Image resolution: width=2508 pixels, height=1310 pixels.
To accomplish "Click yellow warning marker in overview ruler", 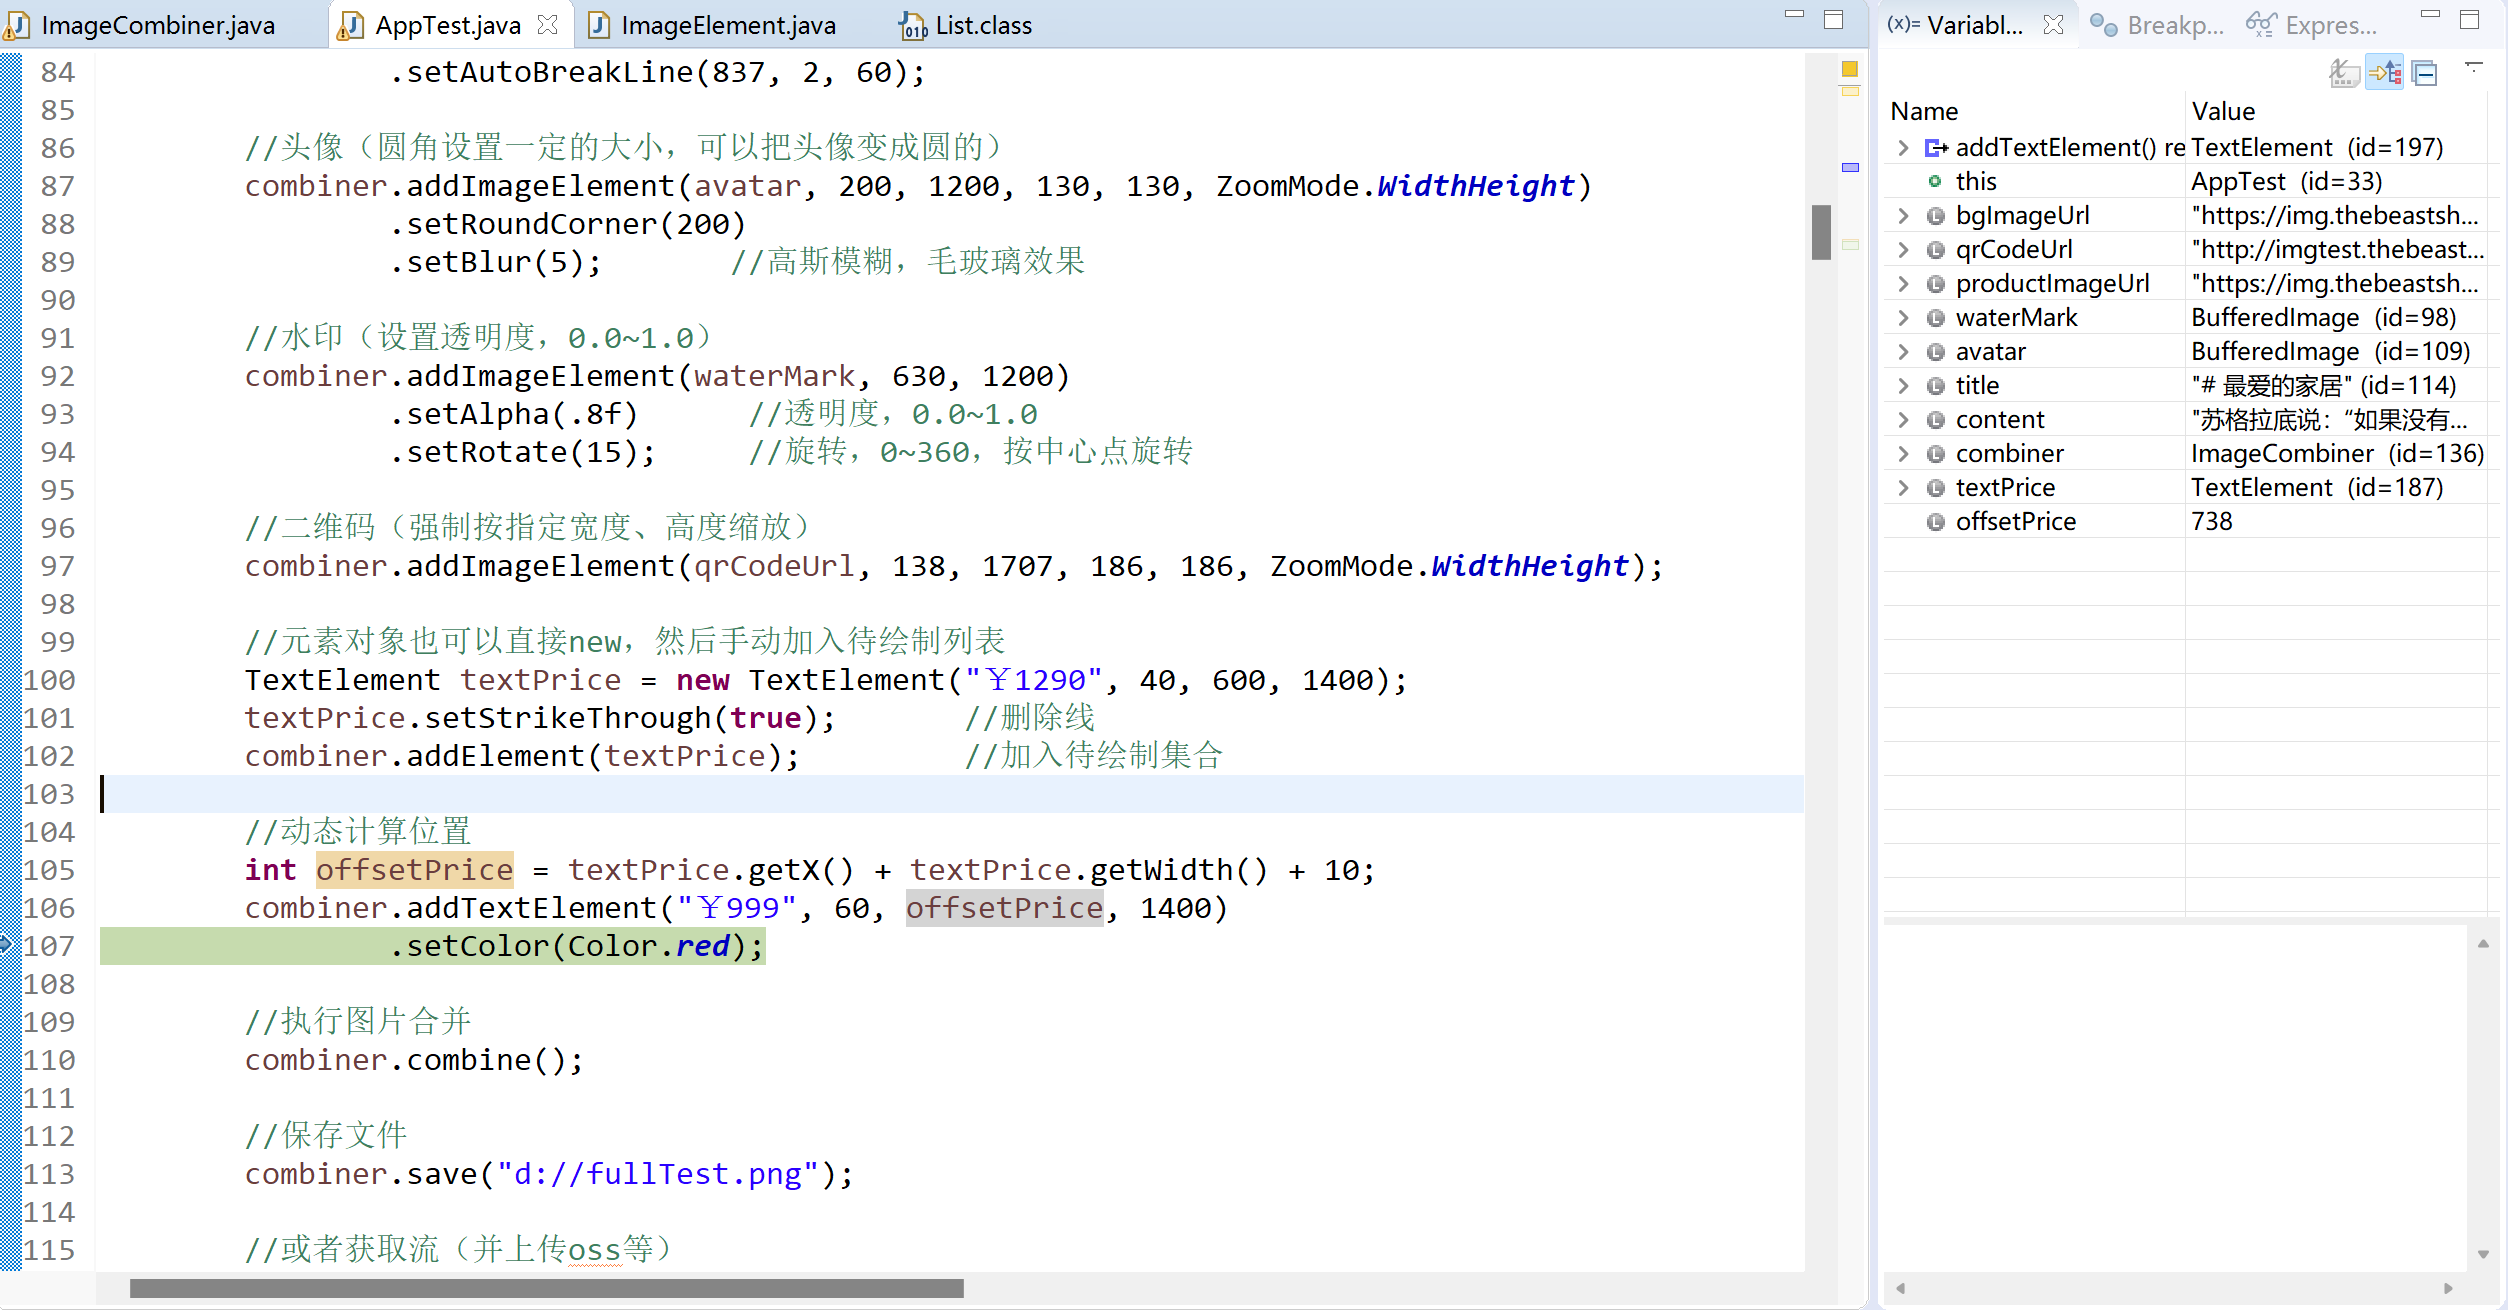I will 1850,69.
